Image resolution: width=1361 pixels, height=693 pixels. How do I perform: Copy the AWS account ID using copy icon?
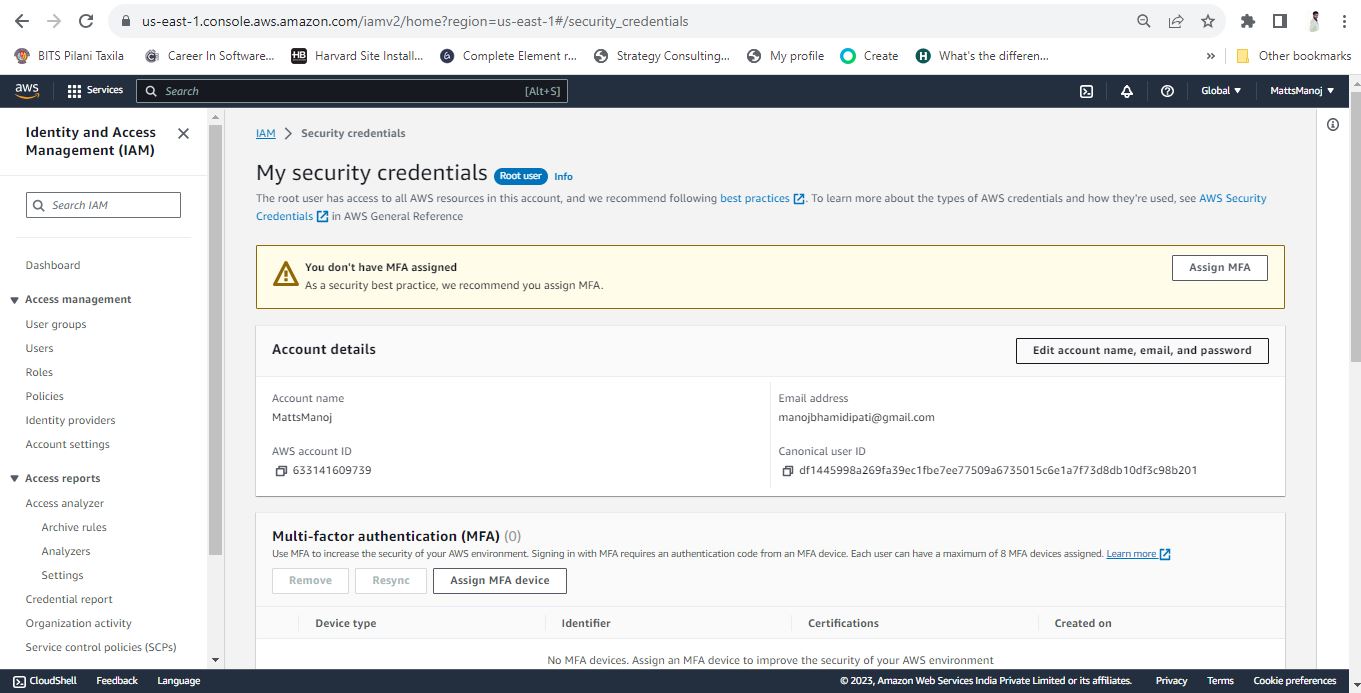(281, 470)
